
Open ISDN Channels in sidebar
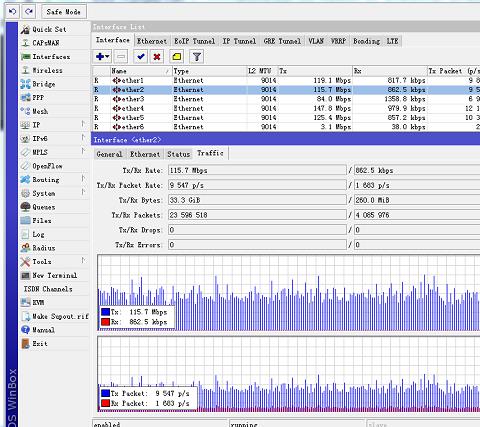(48, 289)
